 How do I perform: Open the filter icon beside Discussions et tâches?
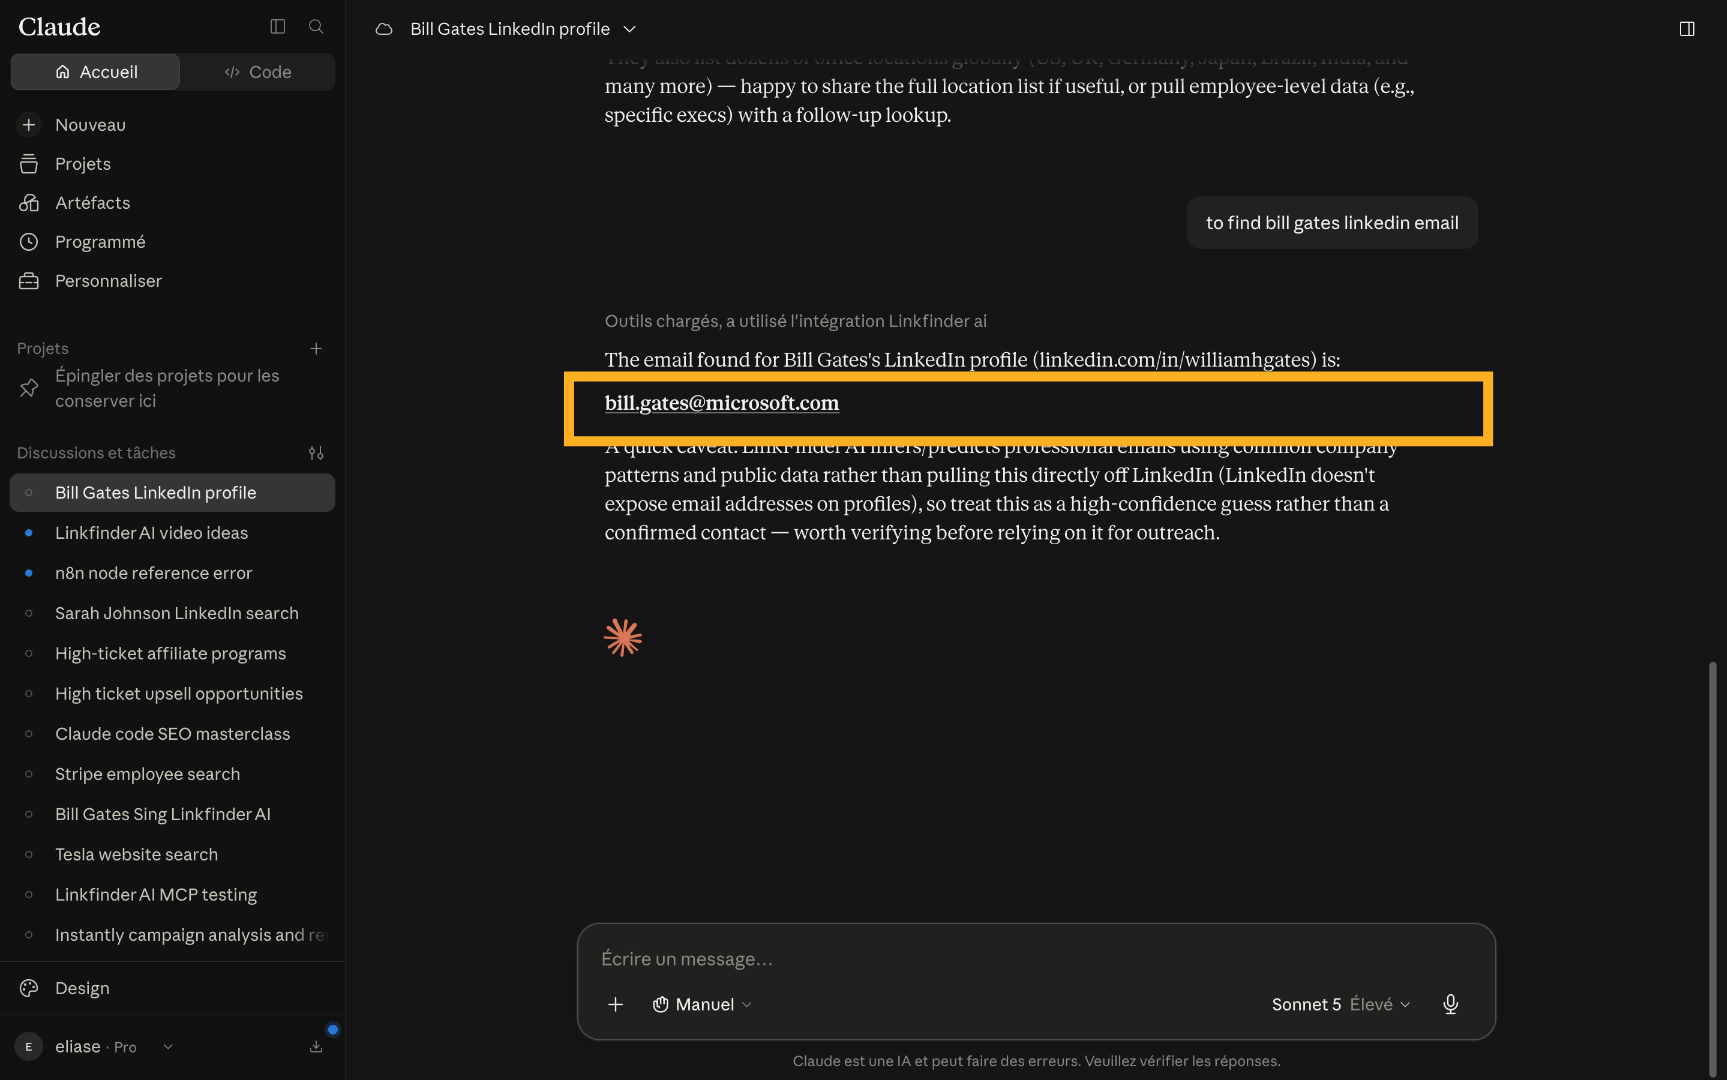pos(316,453)
